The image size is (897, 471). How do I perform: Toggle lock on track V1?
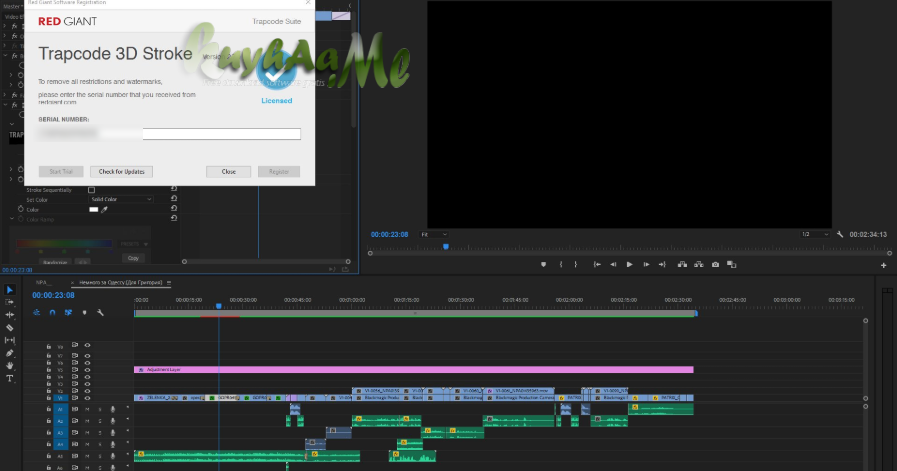point(49,398)
